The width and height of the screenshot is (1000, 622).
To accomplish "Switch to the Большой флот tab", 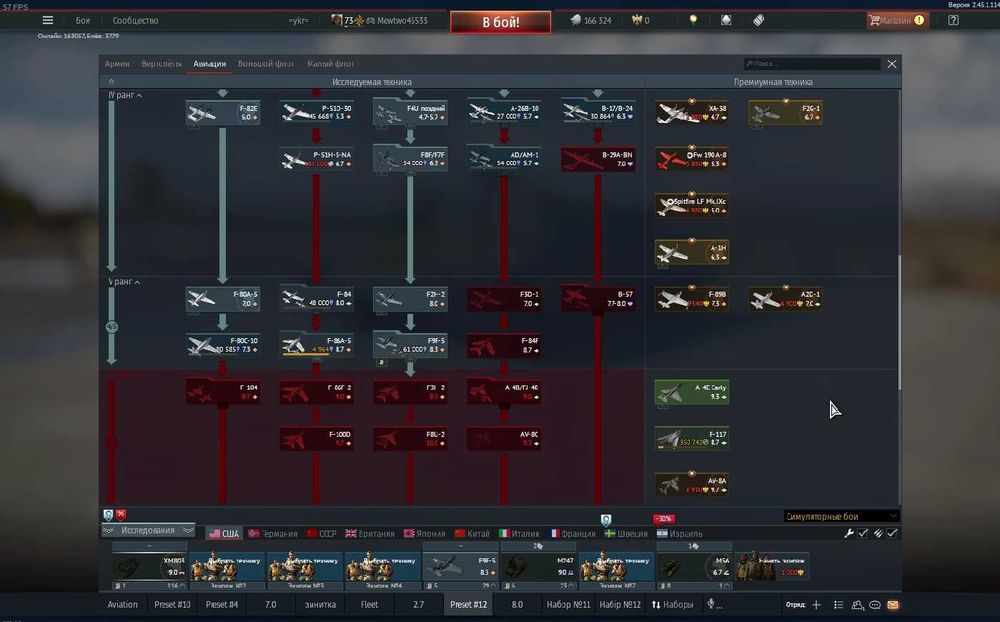I will point(266,64).
